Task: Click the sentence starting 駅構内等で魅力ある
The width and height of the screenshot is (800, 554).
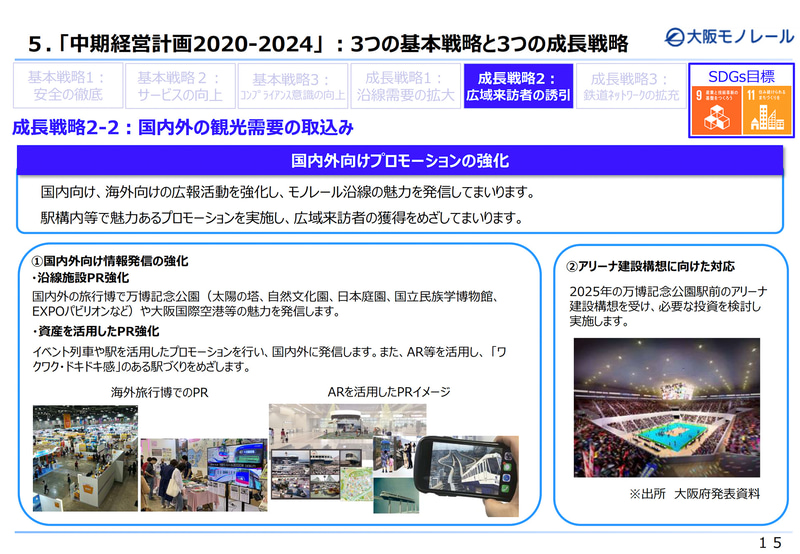Action: pyautogui.click(x=282, y=218)
